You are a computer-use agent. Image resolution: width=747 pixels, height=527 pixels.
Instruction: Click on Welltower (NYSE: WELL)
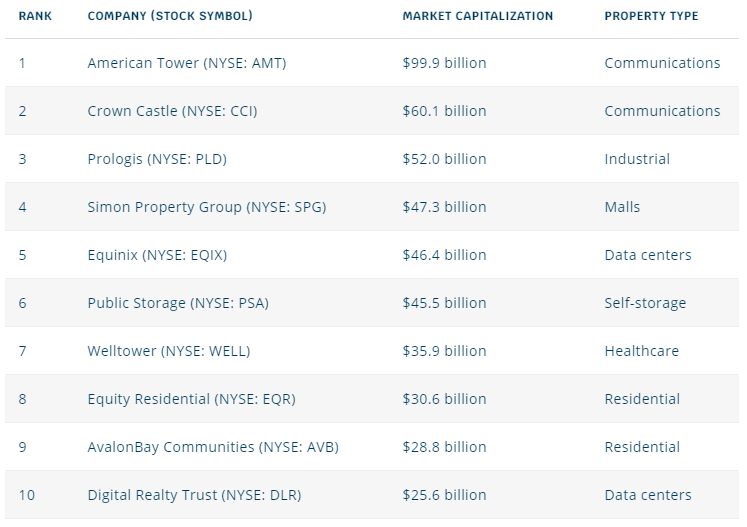pyautogui.click(x=169, y=351)
